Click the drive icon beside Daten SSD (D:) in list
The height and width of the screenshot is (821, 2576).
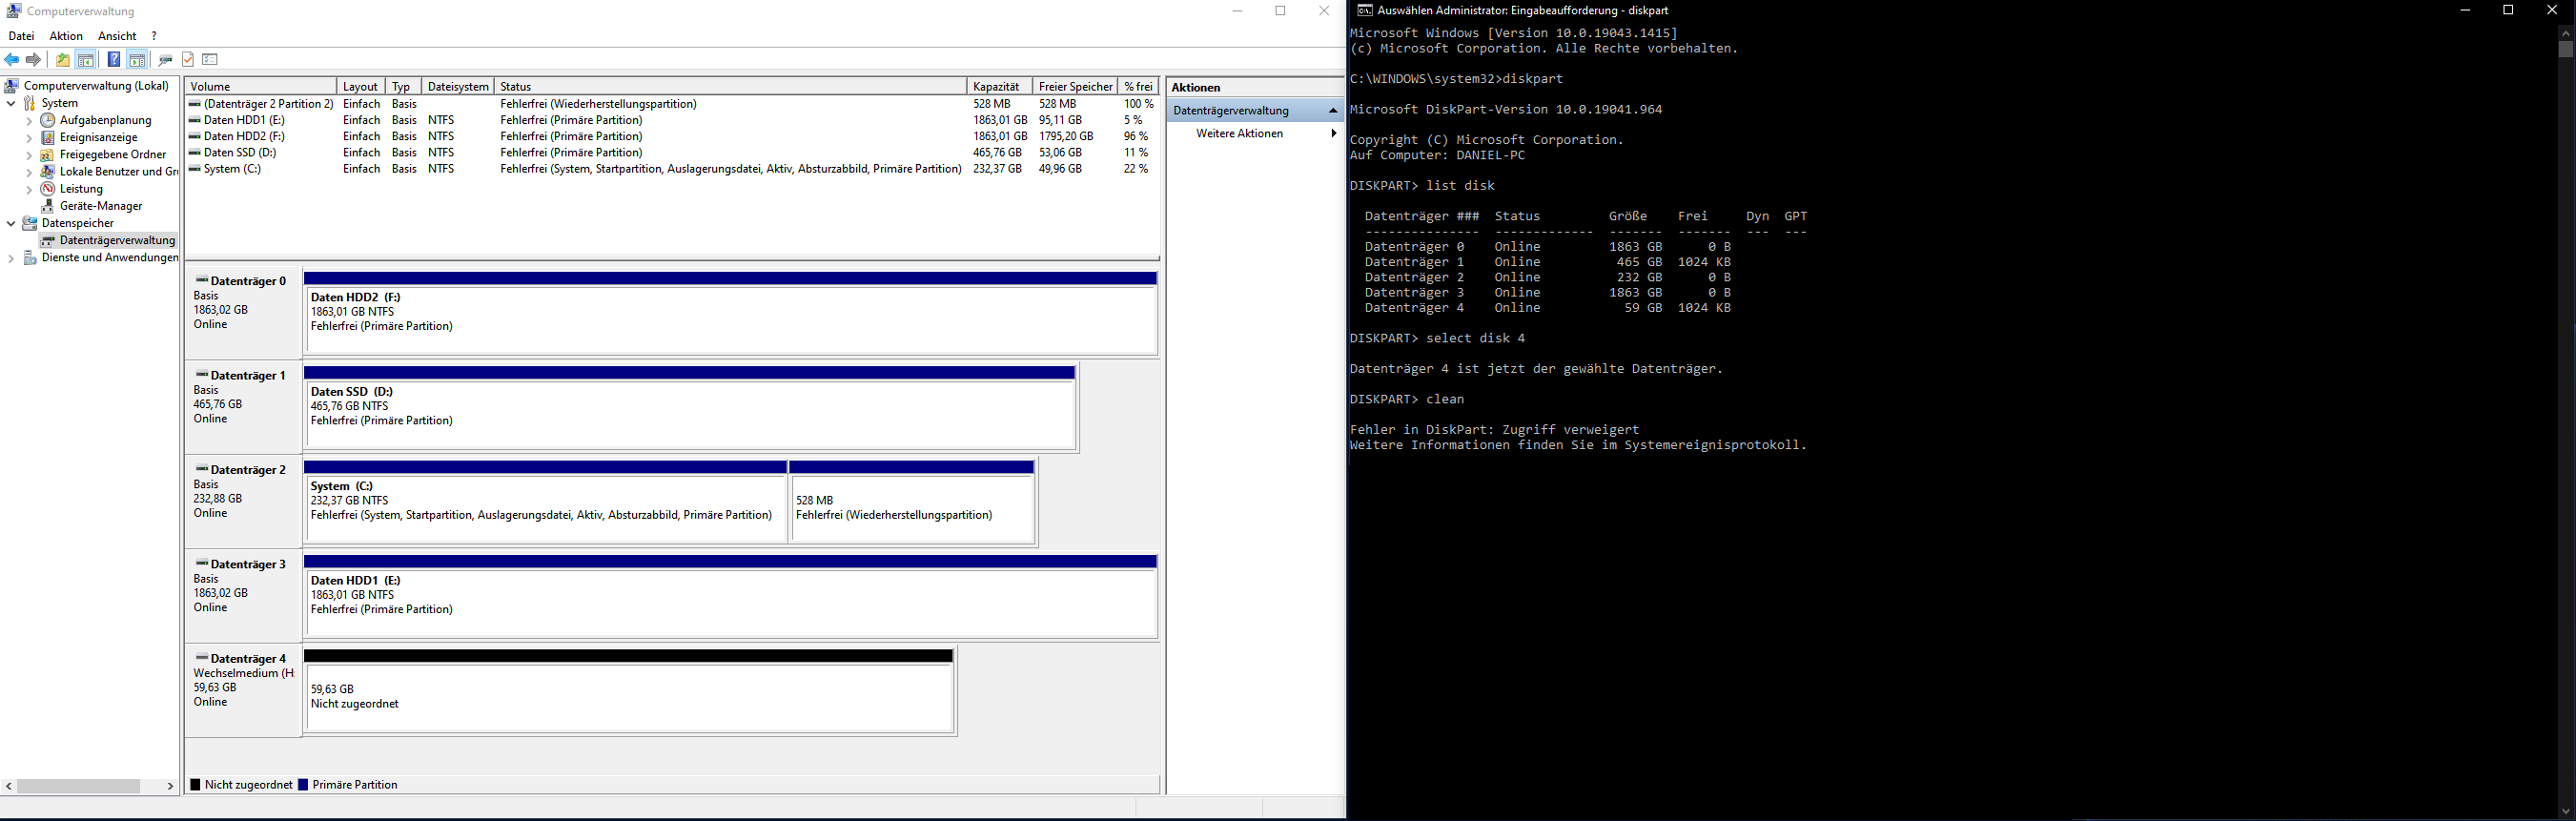195,152
